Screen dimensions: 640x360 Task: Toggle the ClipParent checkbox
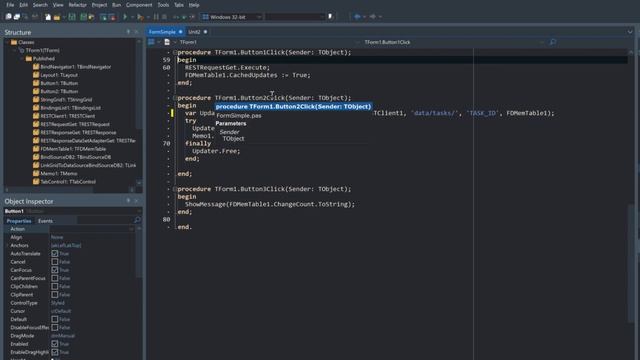(55, 294)
